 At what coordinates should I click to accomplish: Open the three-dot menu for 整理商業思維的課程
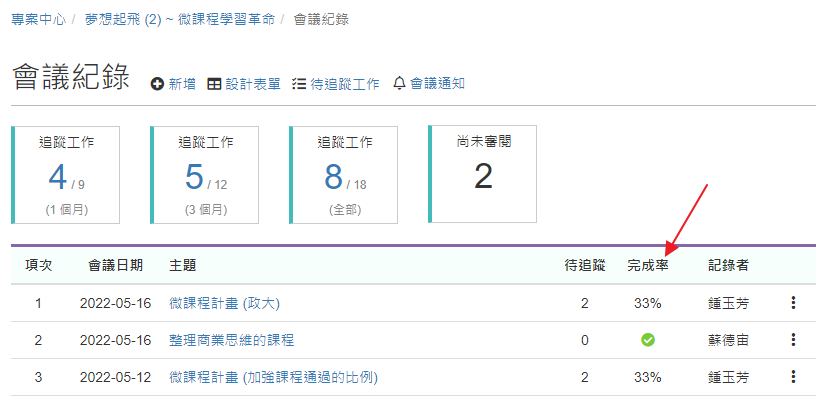coord(793,340)
